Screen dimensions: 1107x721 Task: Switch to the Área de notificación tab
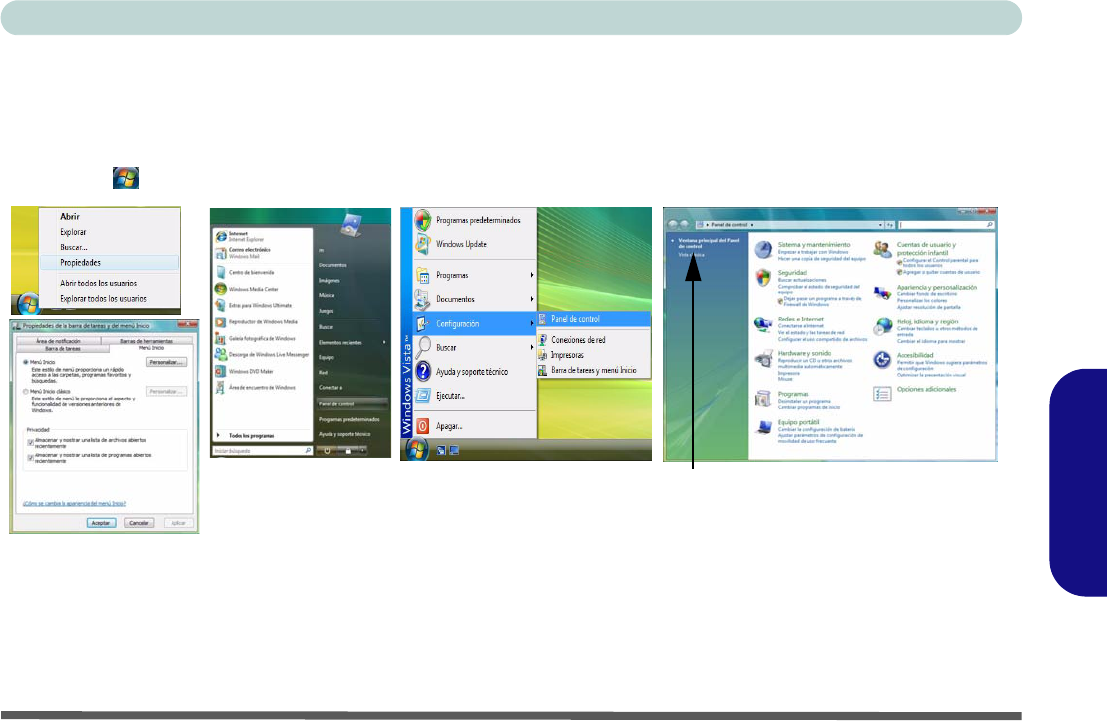coord(59,340)
